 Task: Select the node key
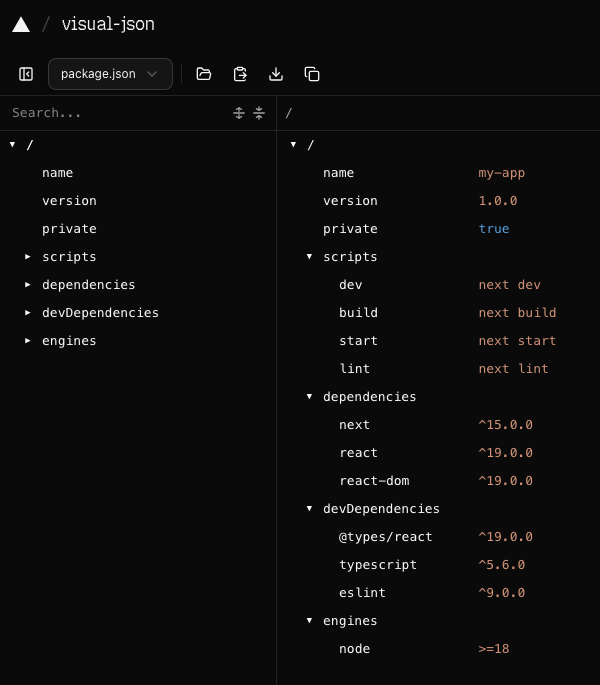[354, 648]
